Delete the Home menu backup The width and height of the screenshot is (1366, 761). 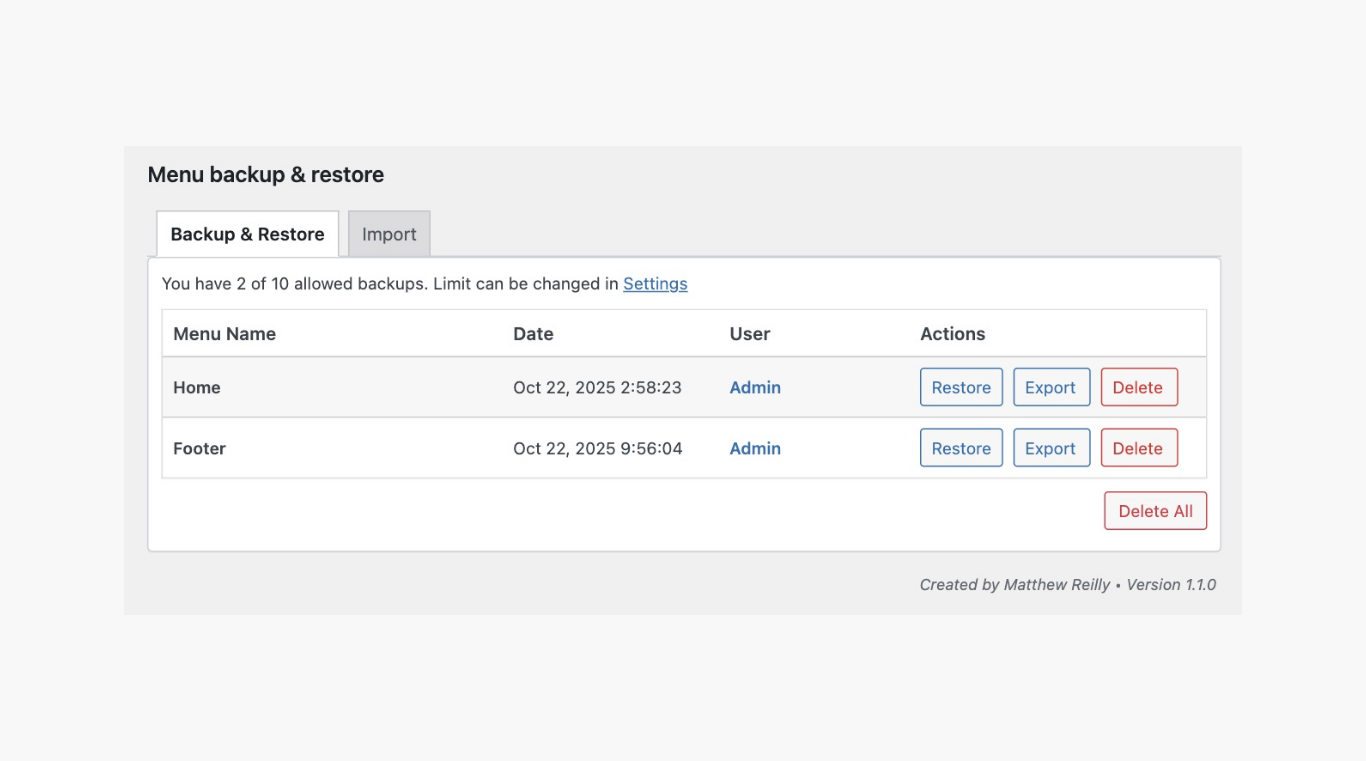[x=1138, y=388]
